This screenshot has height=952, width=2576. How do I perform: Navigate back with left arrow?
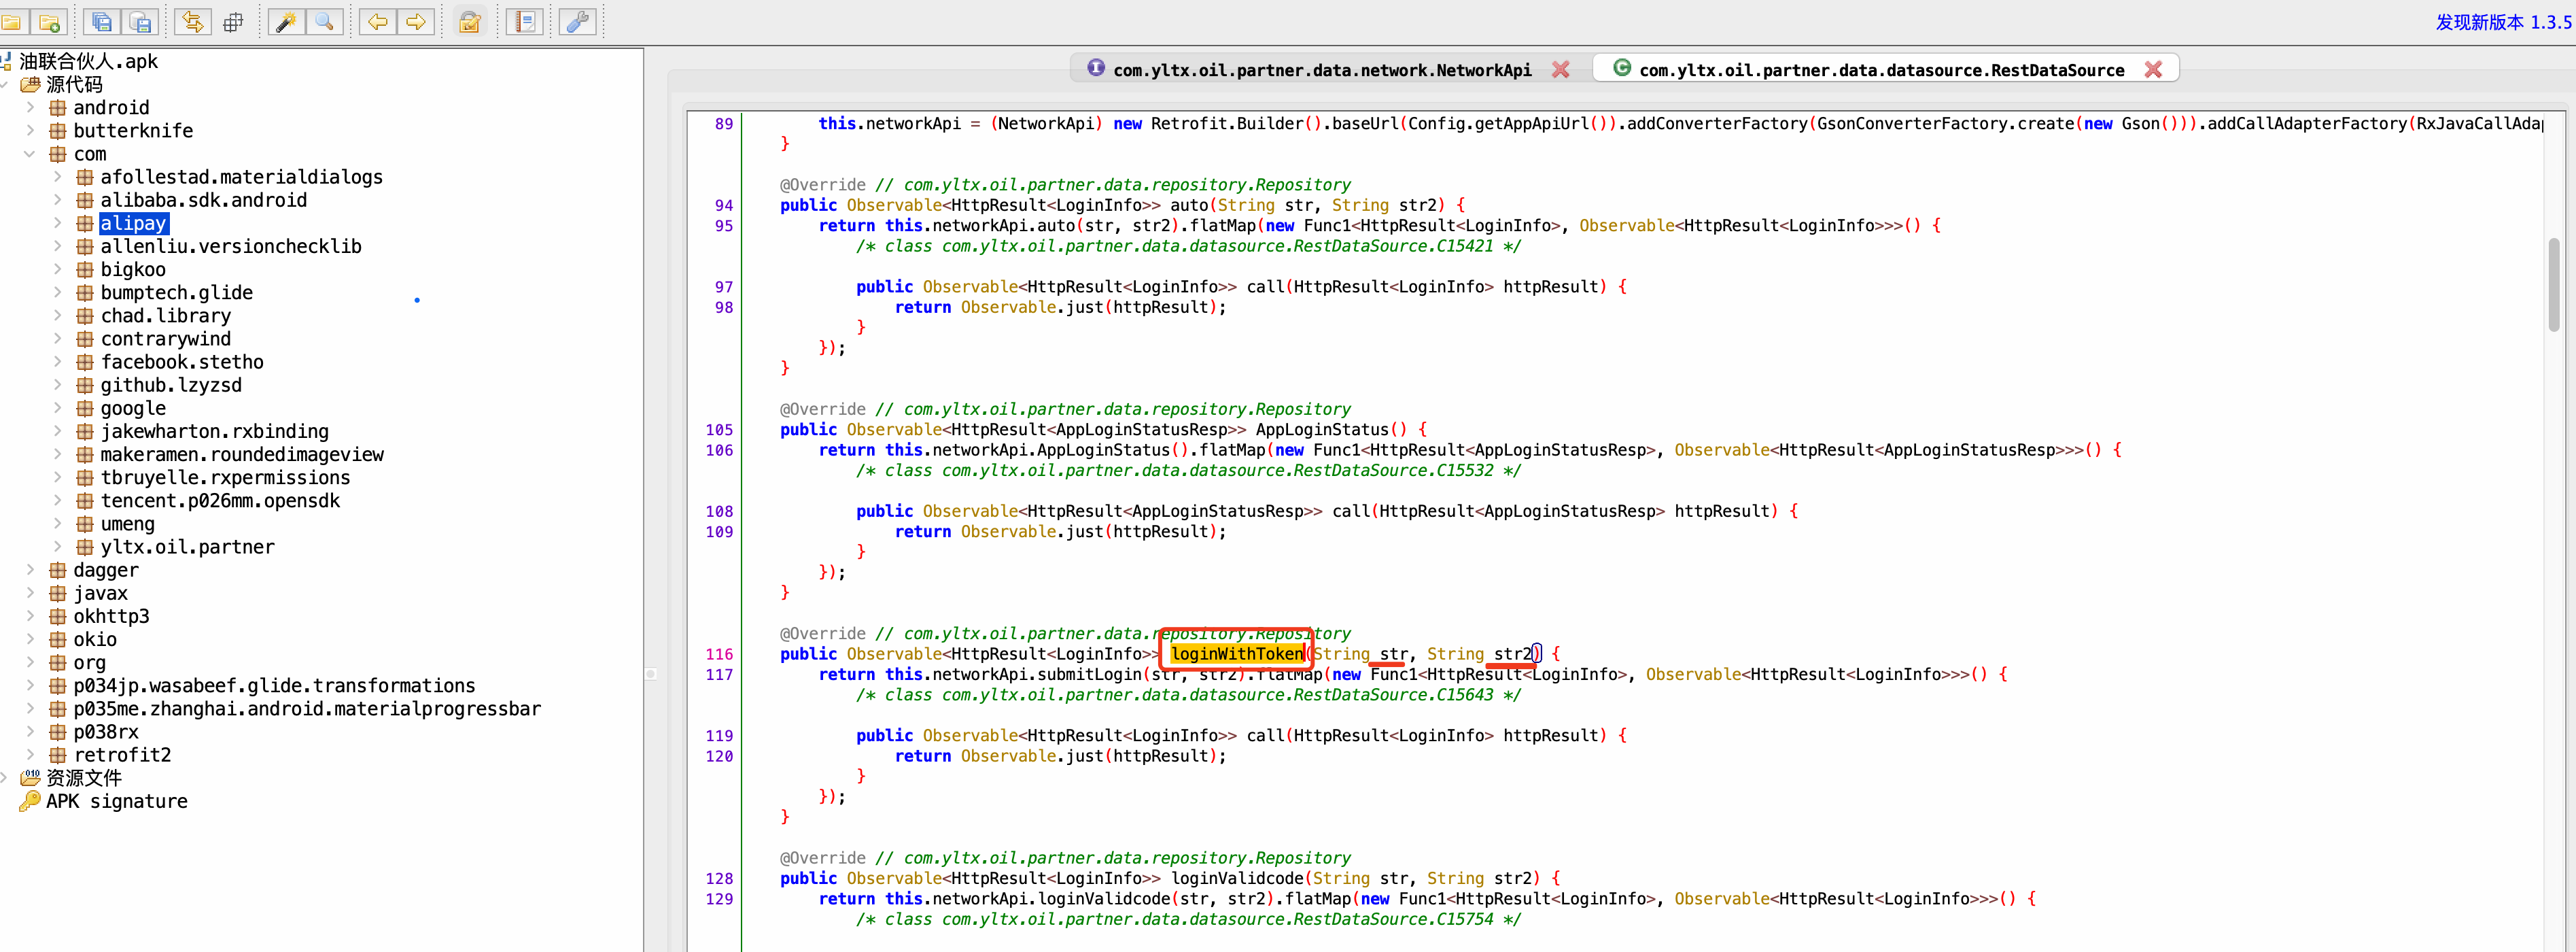(x=378, y=22)
